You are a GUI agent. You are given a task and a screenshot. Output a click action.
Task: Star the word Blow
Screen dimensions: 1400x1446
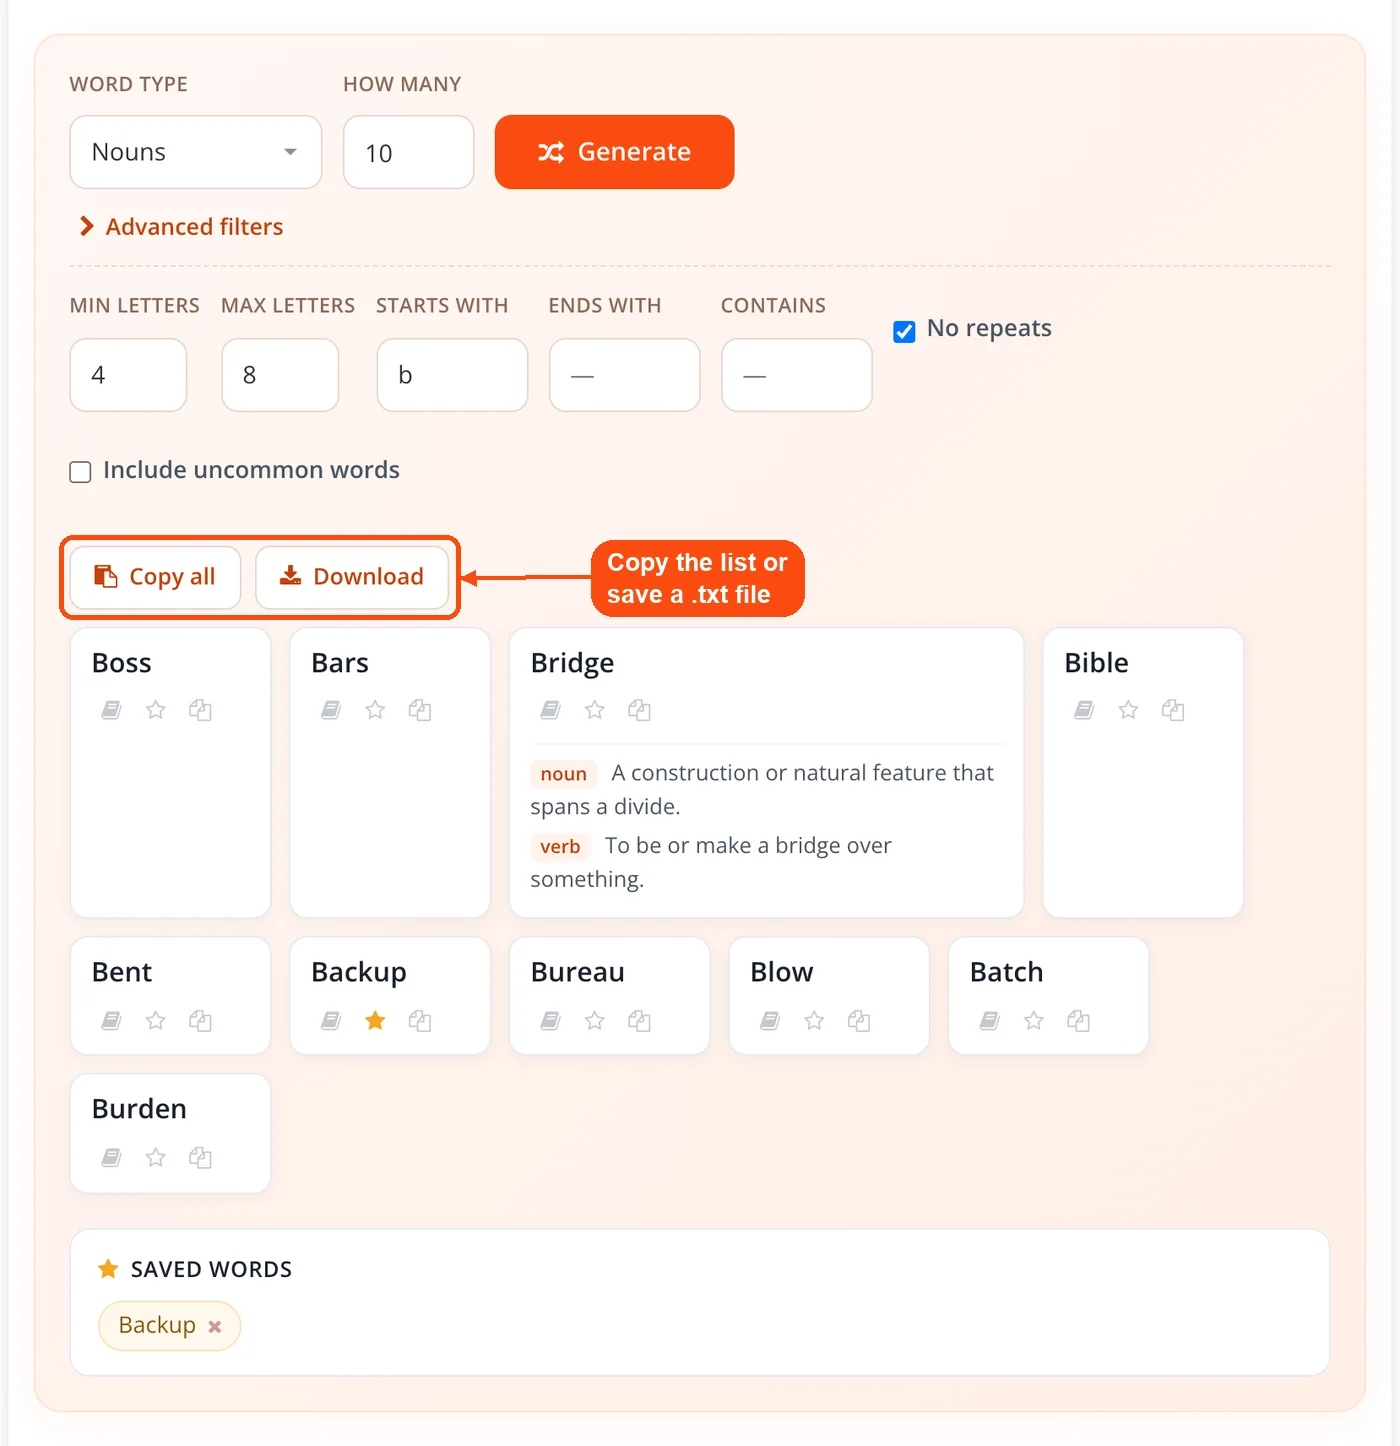coord(814,1020)
